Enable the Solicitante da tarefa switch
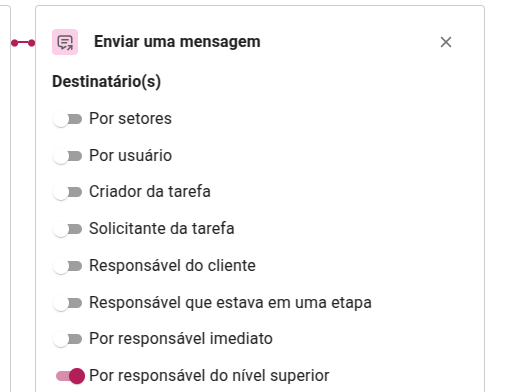The width and height of the screenshot is (524, 392). (x=68, y=229)
